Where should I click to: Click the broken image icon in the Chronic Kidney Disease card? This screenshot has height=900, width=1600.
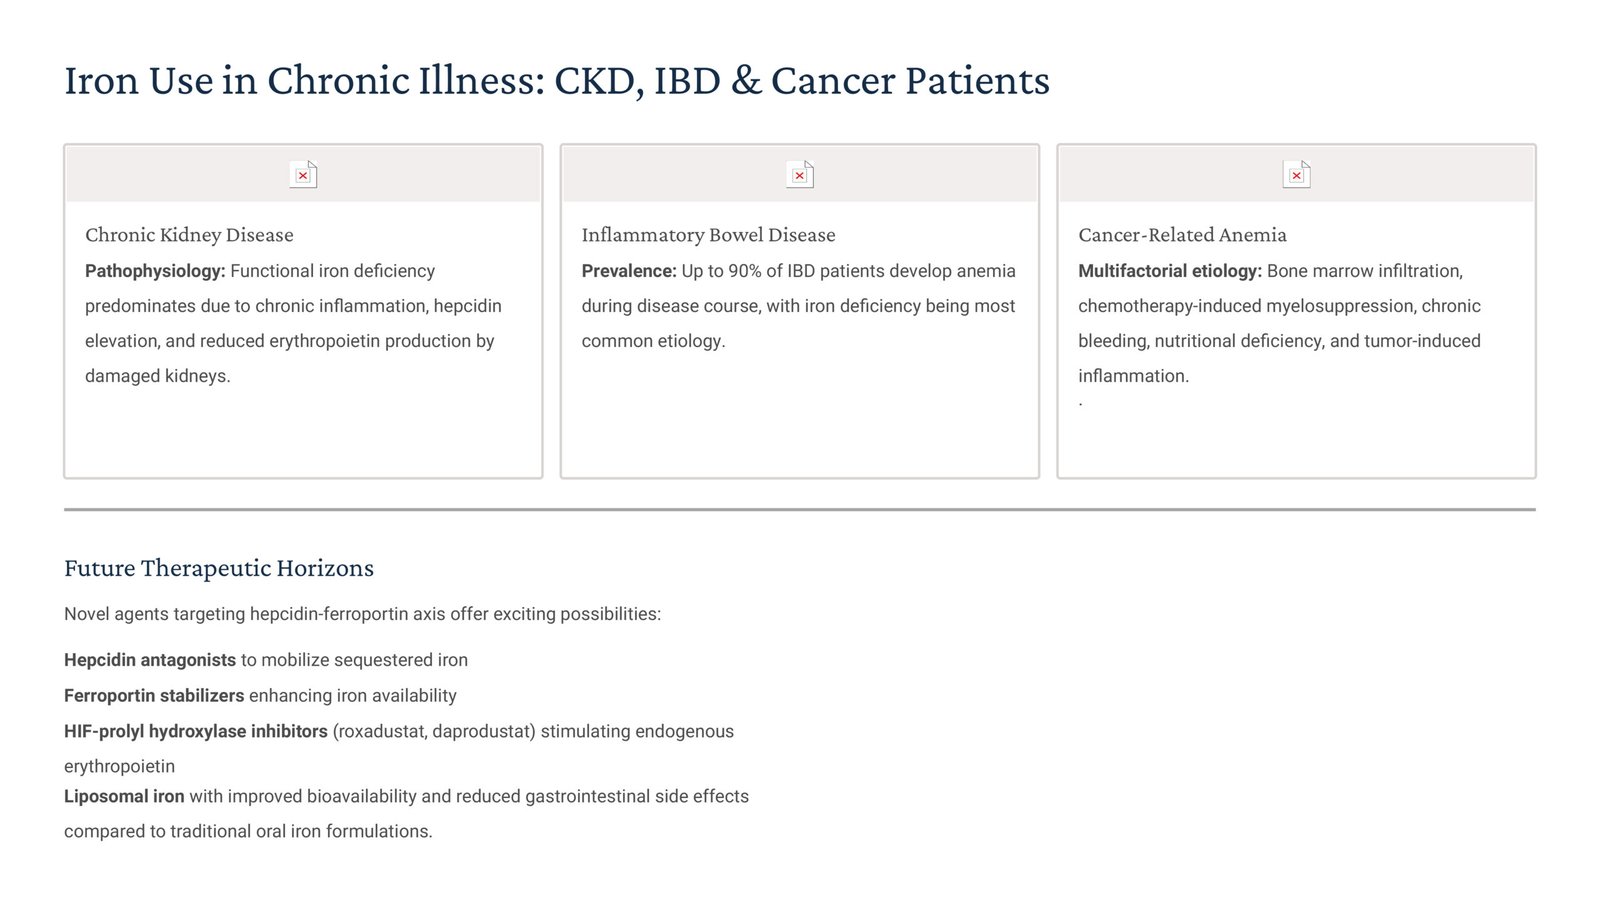tap(303, 175)
